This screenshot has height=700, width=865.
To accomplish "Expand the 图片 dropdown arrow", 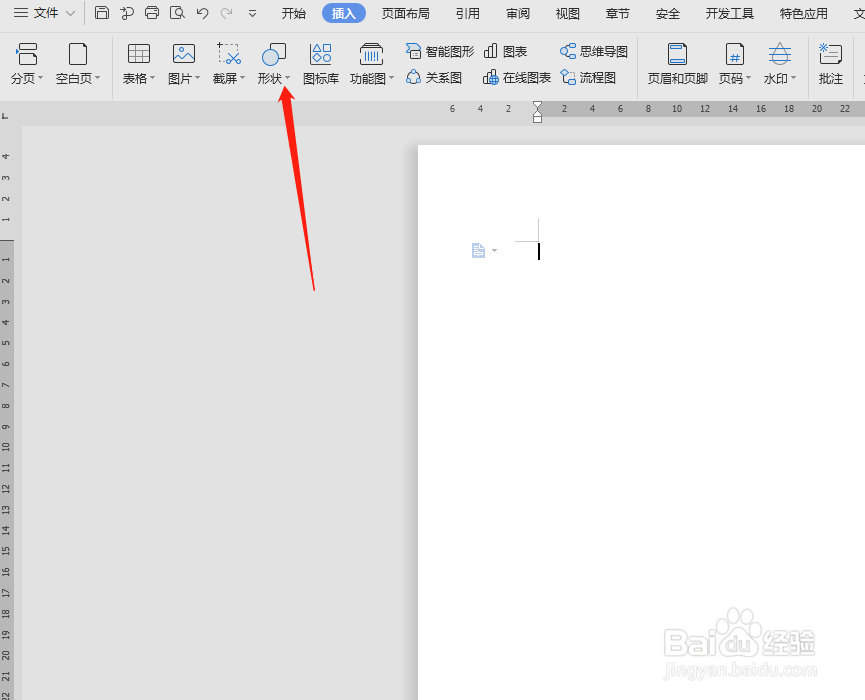I will 197,78.
